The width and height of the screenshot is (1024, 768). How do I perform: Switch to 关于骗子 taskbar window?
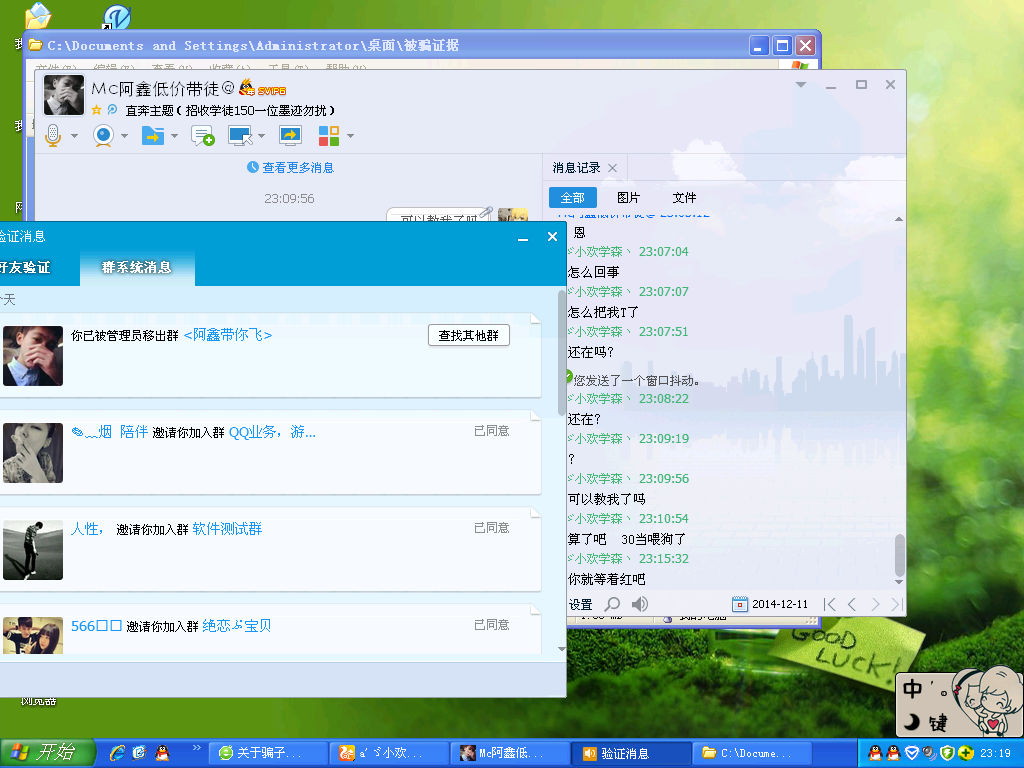pyautogui.click(x=268, y=753)
